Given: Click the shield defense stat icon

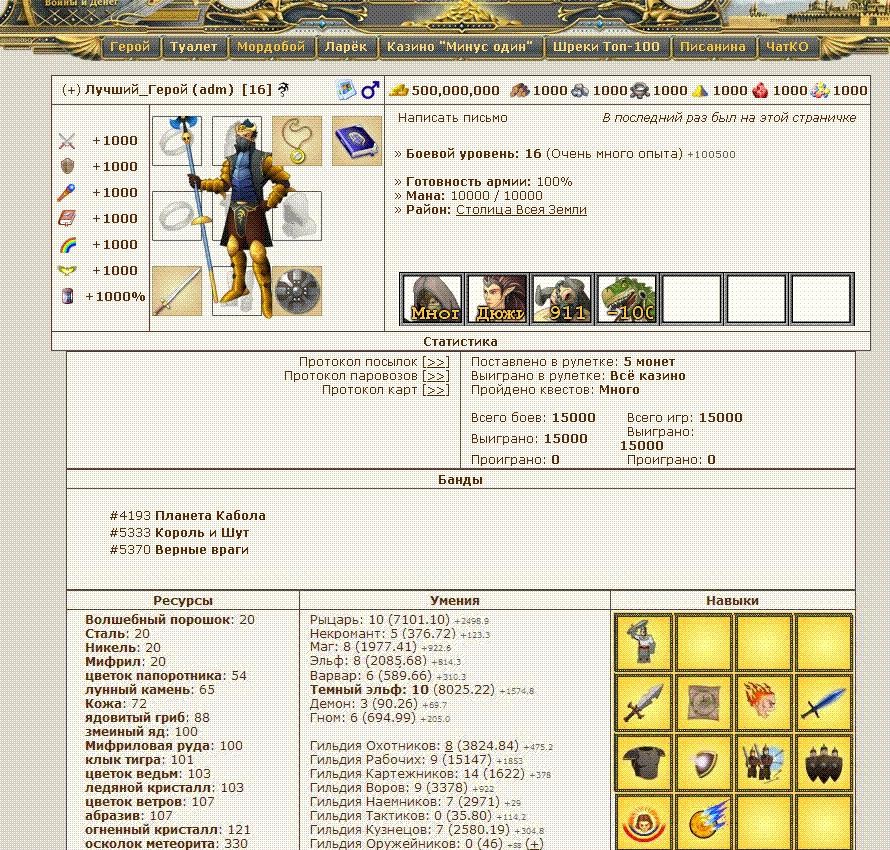Looking at the screenshot, I should [67, 166].
